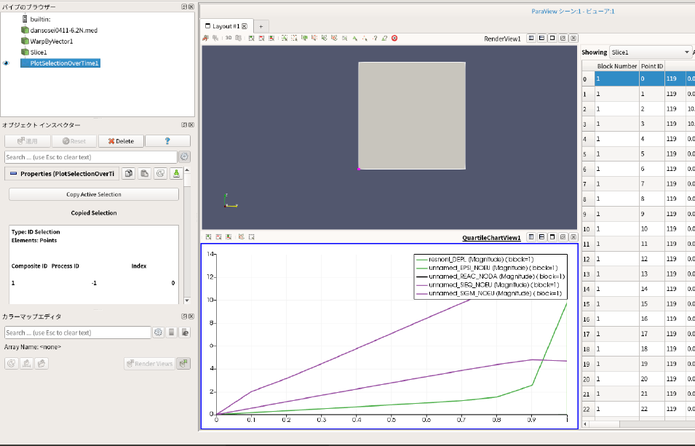Viewport: 695px width, 446px height.
Task: Click the Delete button
Action: [121, 141]
